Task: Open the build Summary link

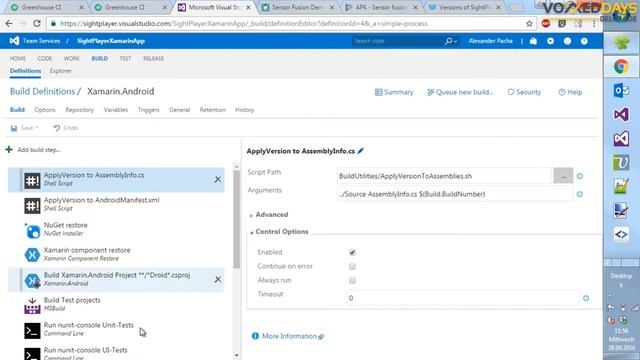Action: 394,92
